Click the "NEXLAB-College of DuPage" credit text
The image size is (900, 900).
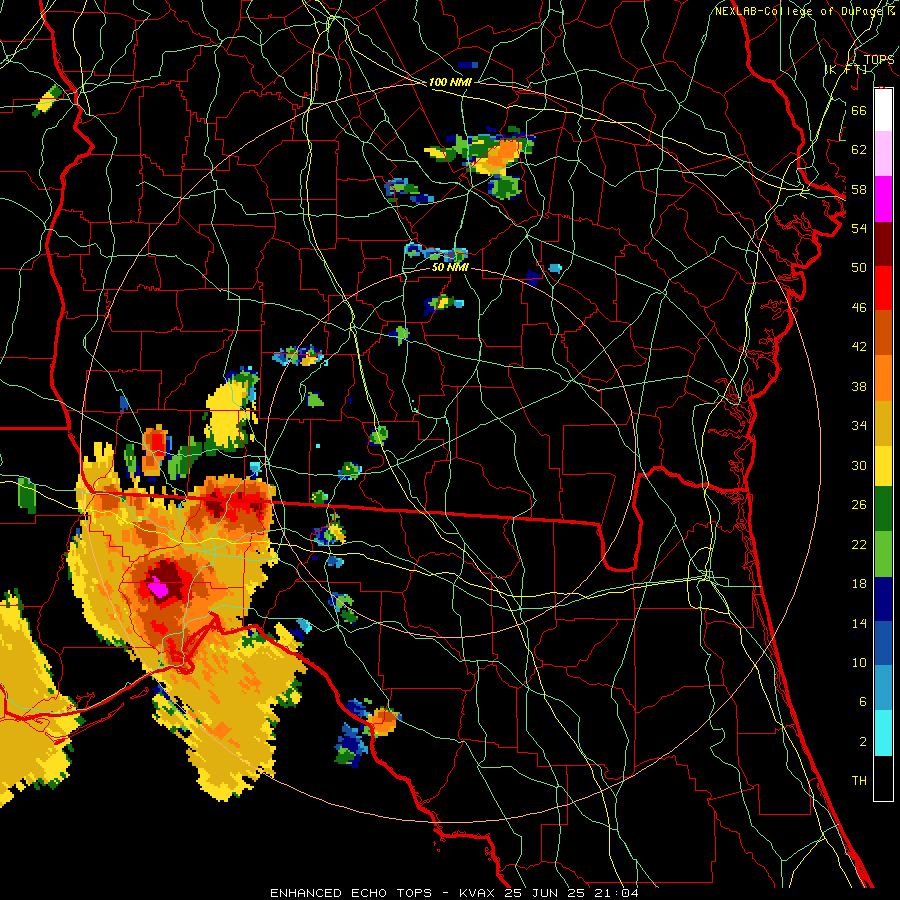coord(800,11)
